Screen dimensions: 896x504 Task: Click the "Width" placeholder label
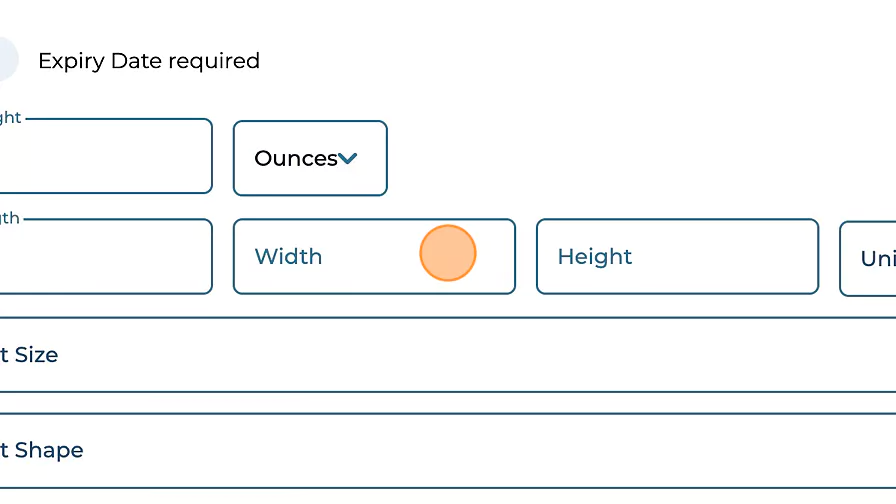pos(288,257)
